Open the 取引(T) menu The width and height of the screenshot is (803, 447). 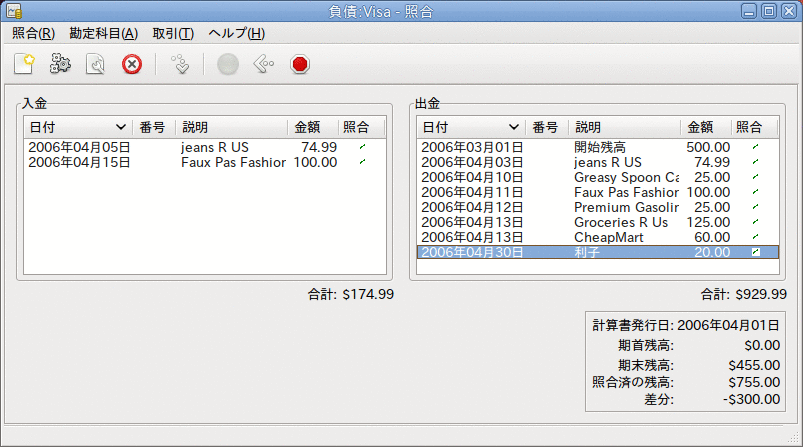point(173,34)
